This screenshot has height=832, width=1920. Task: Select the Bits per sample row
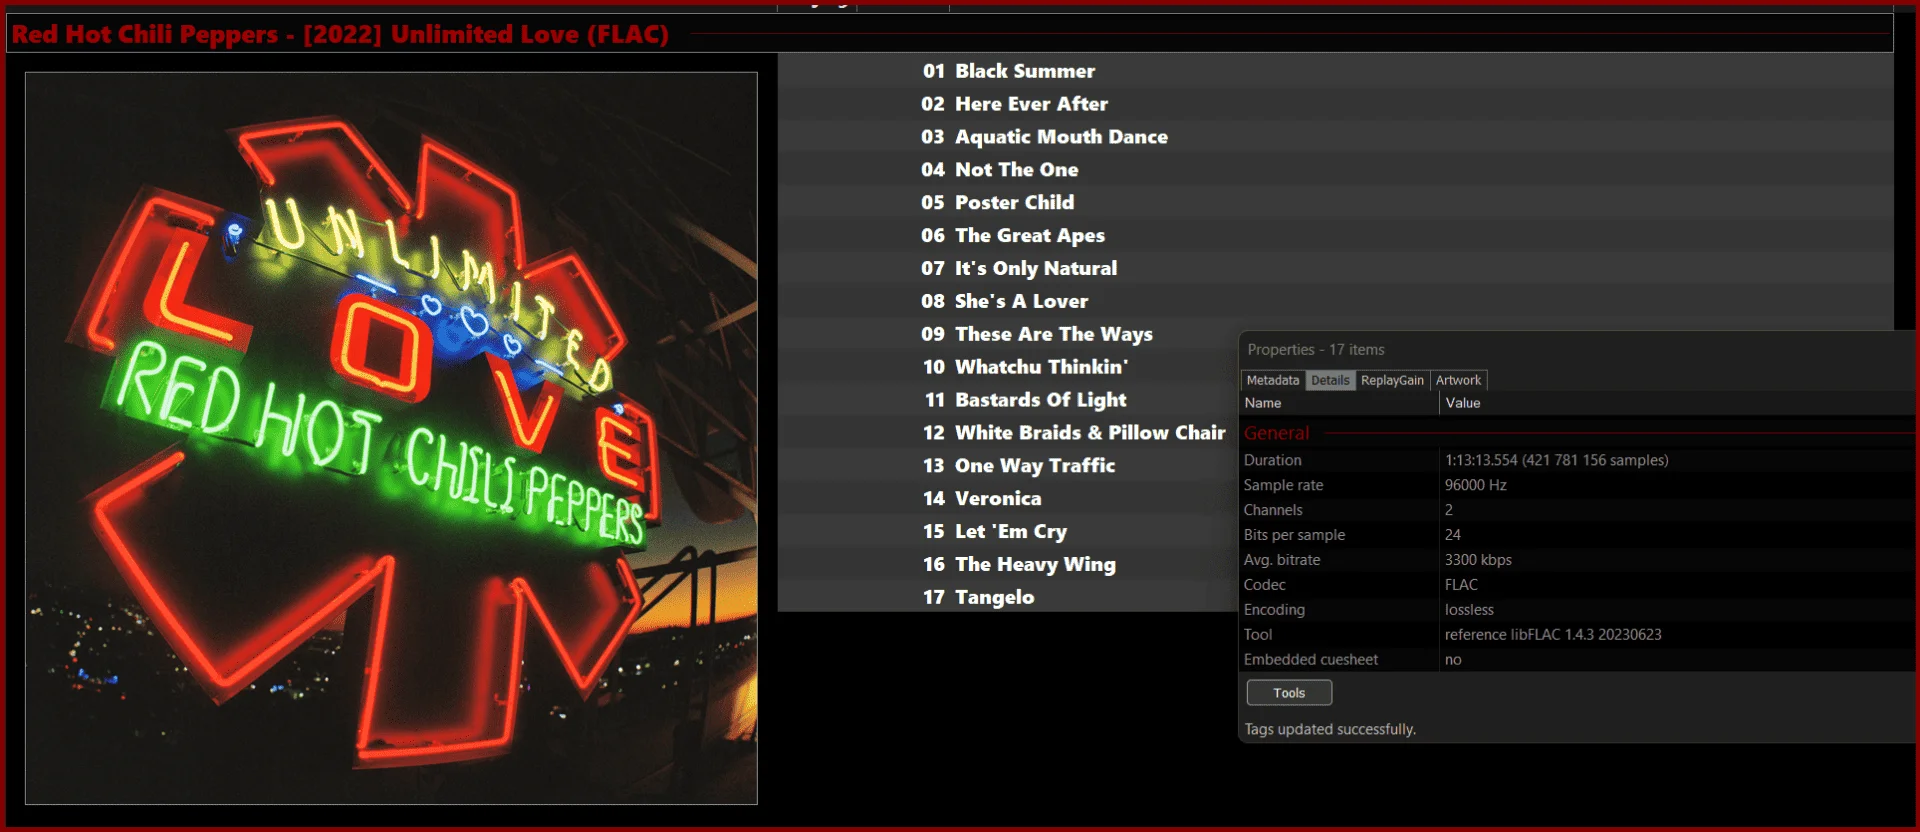click(1577, 535)
